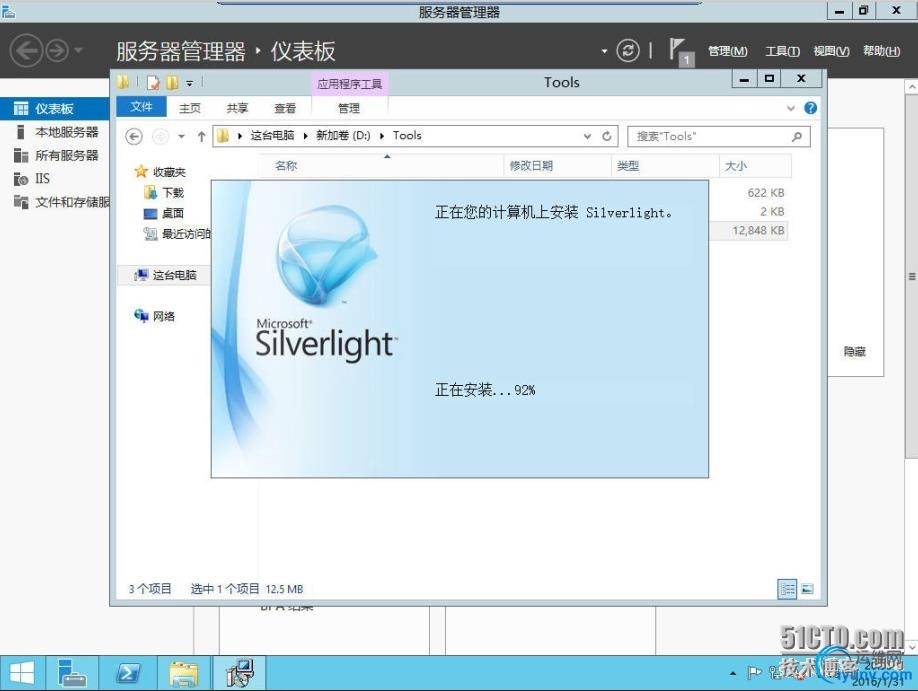Open Server Manager navigation history dropdown
Image resolution: width=918 pixels, height=691 pixels.
(x=78, y=50)
